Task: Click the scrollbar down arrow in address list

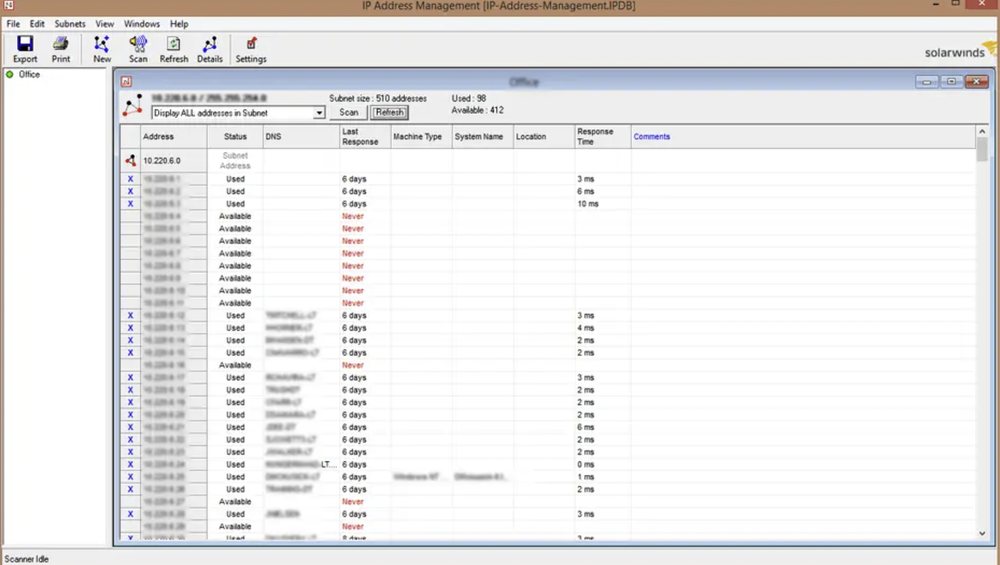Action: [982, 533]
